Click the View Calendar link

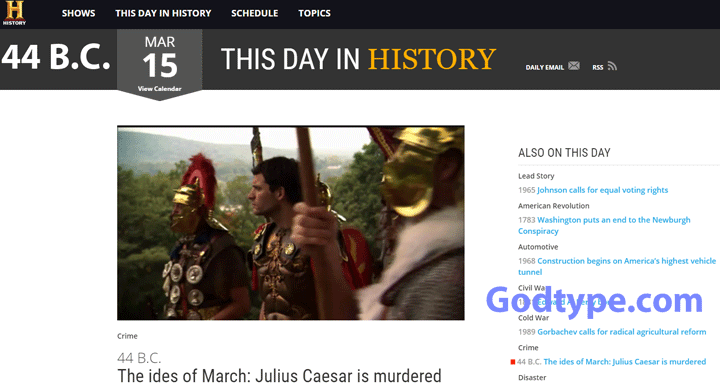point(159,89)
